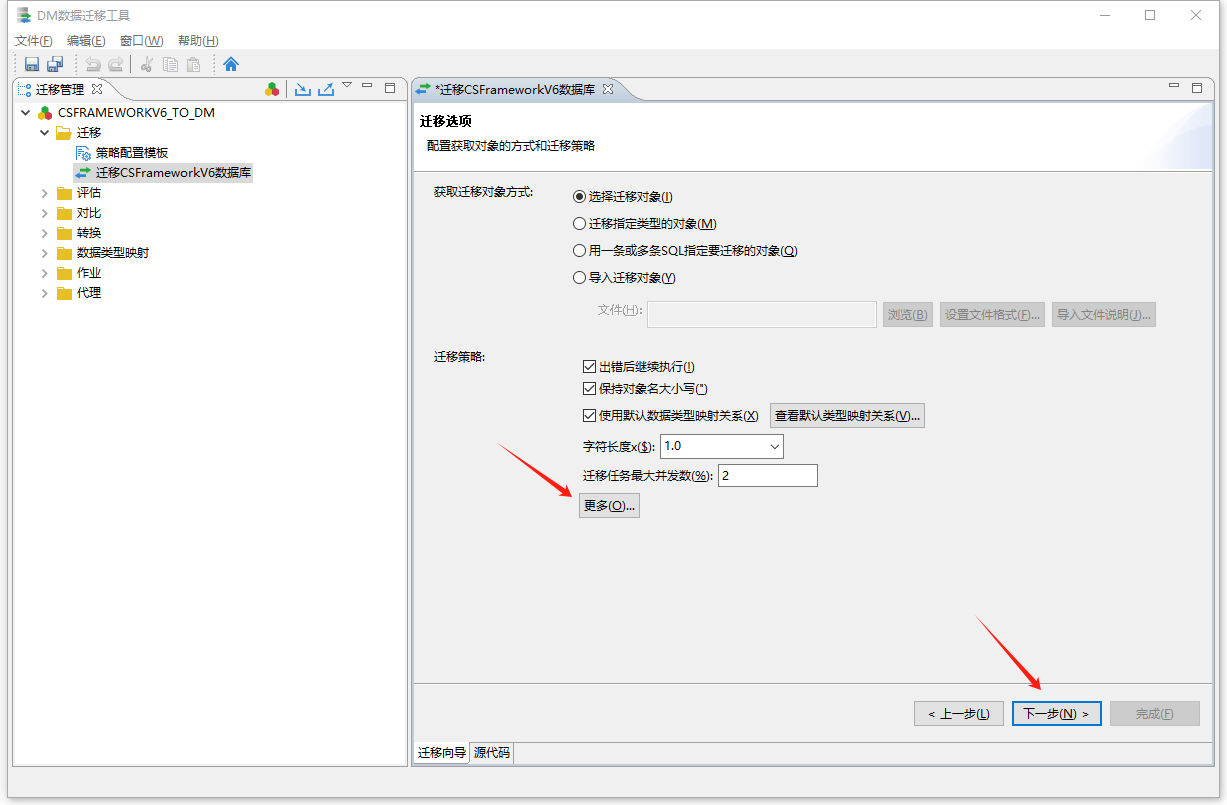Click the 迁移CSFrameworkV6数据库 tree item icon

tap(83, 173)
